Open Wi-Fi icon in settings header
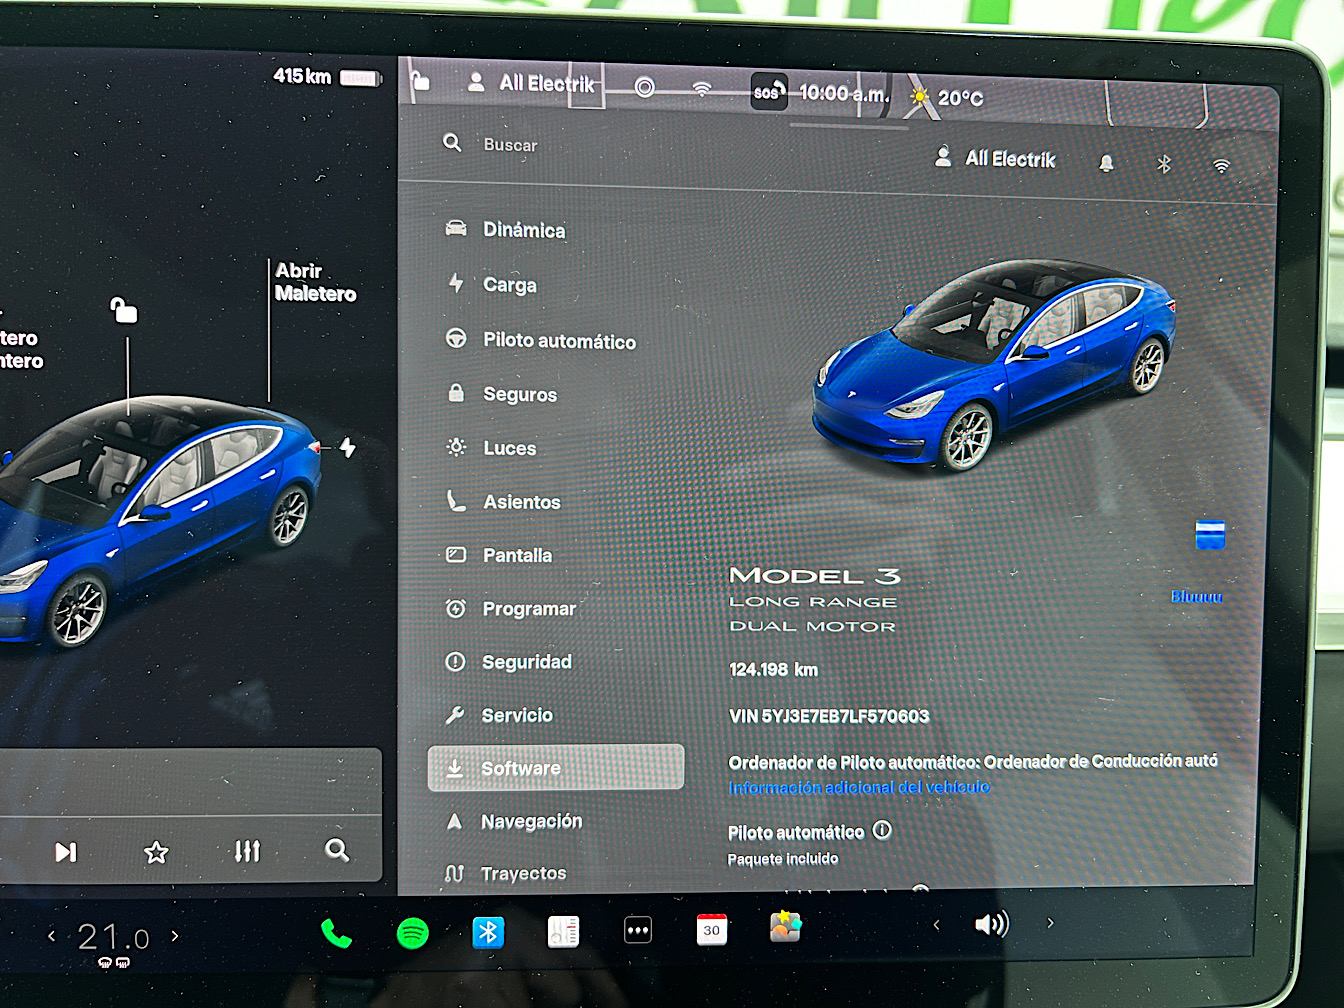The height and width of the screenshot is (1008, 1344). [x=1221, y=166]
